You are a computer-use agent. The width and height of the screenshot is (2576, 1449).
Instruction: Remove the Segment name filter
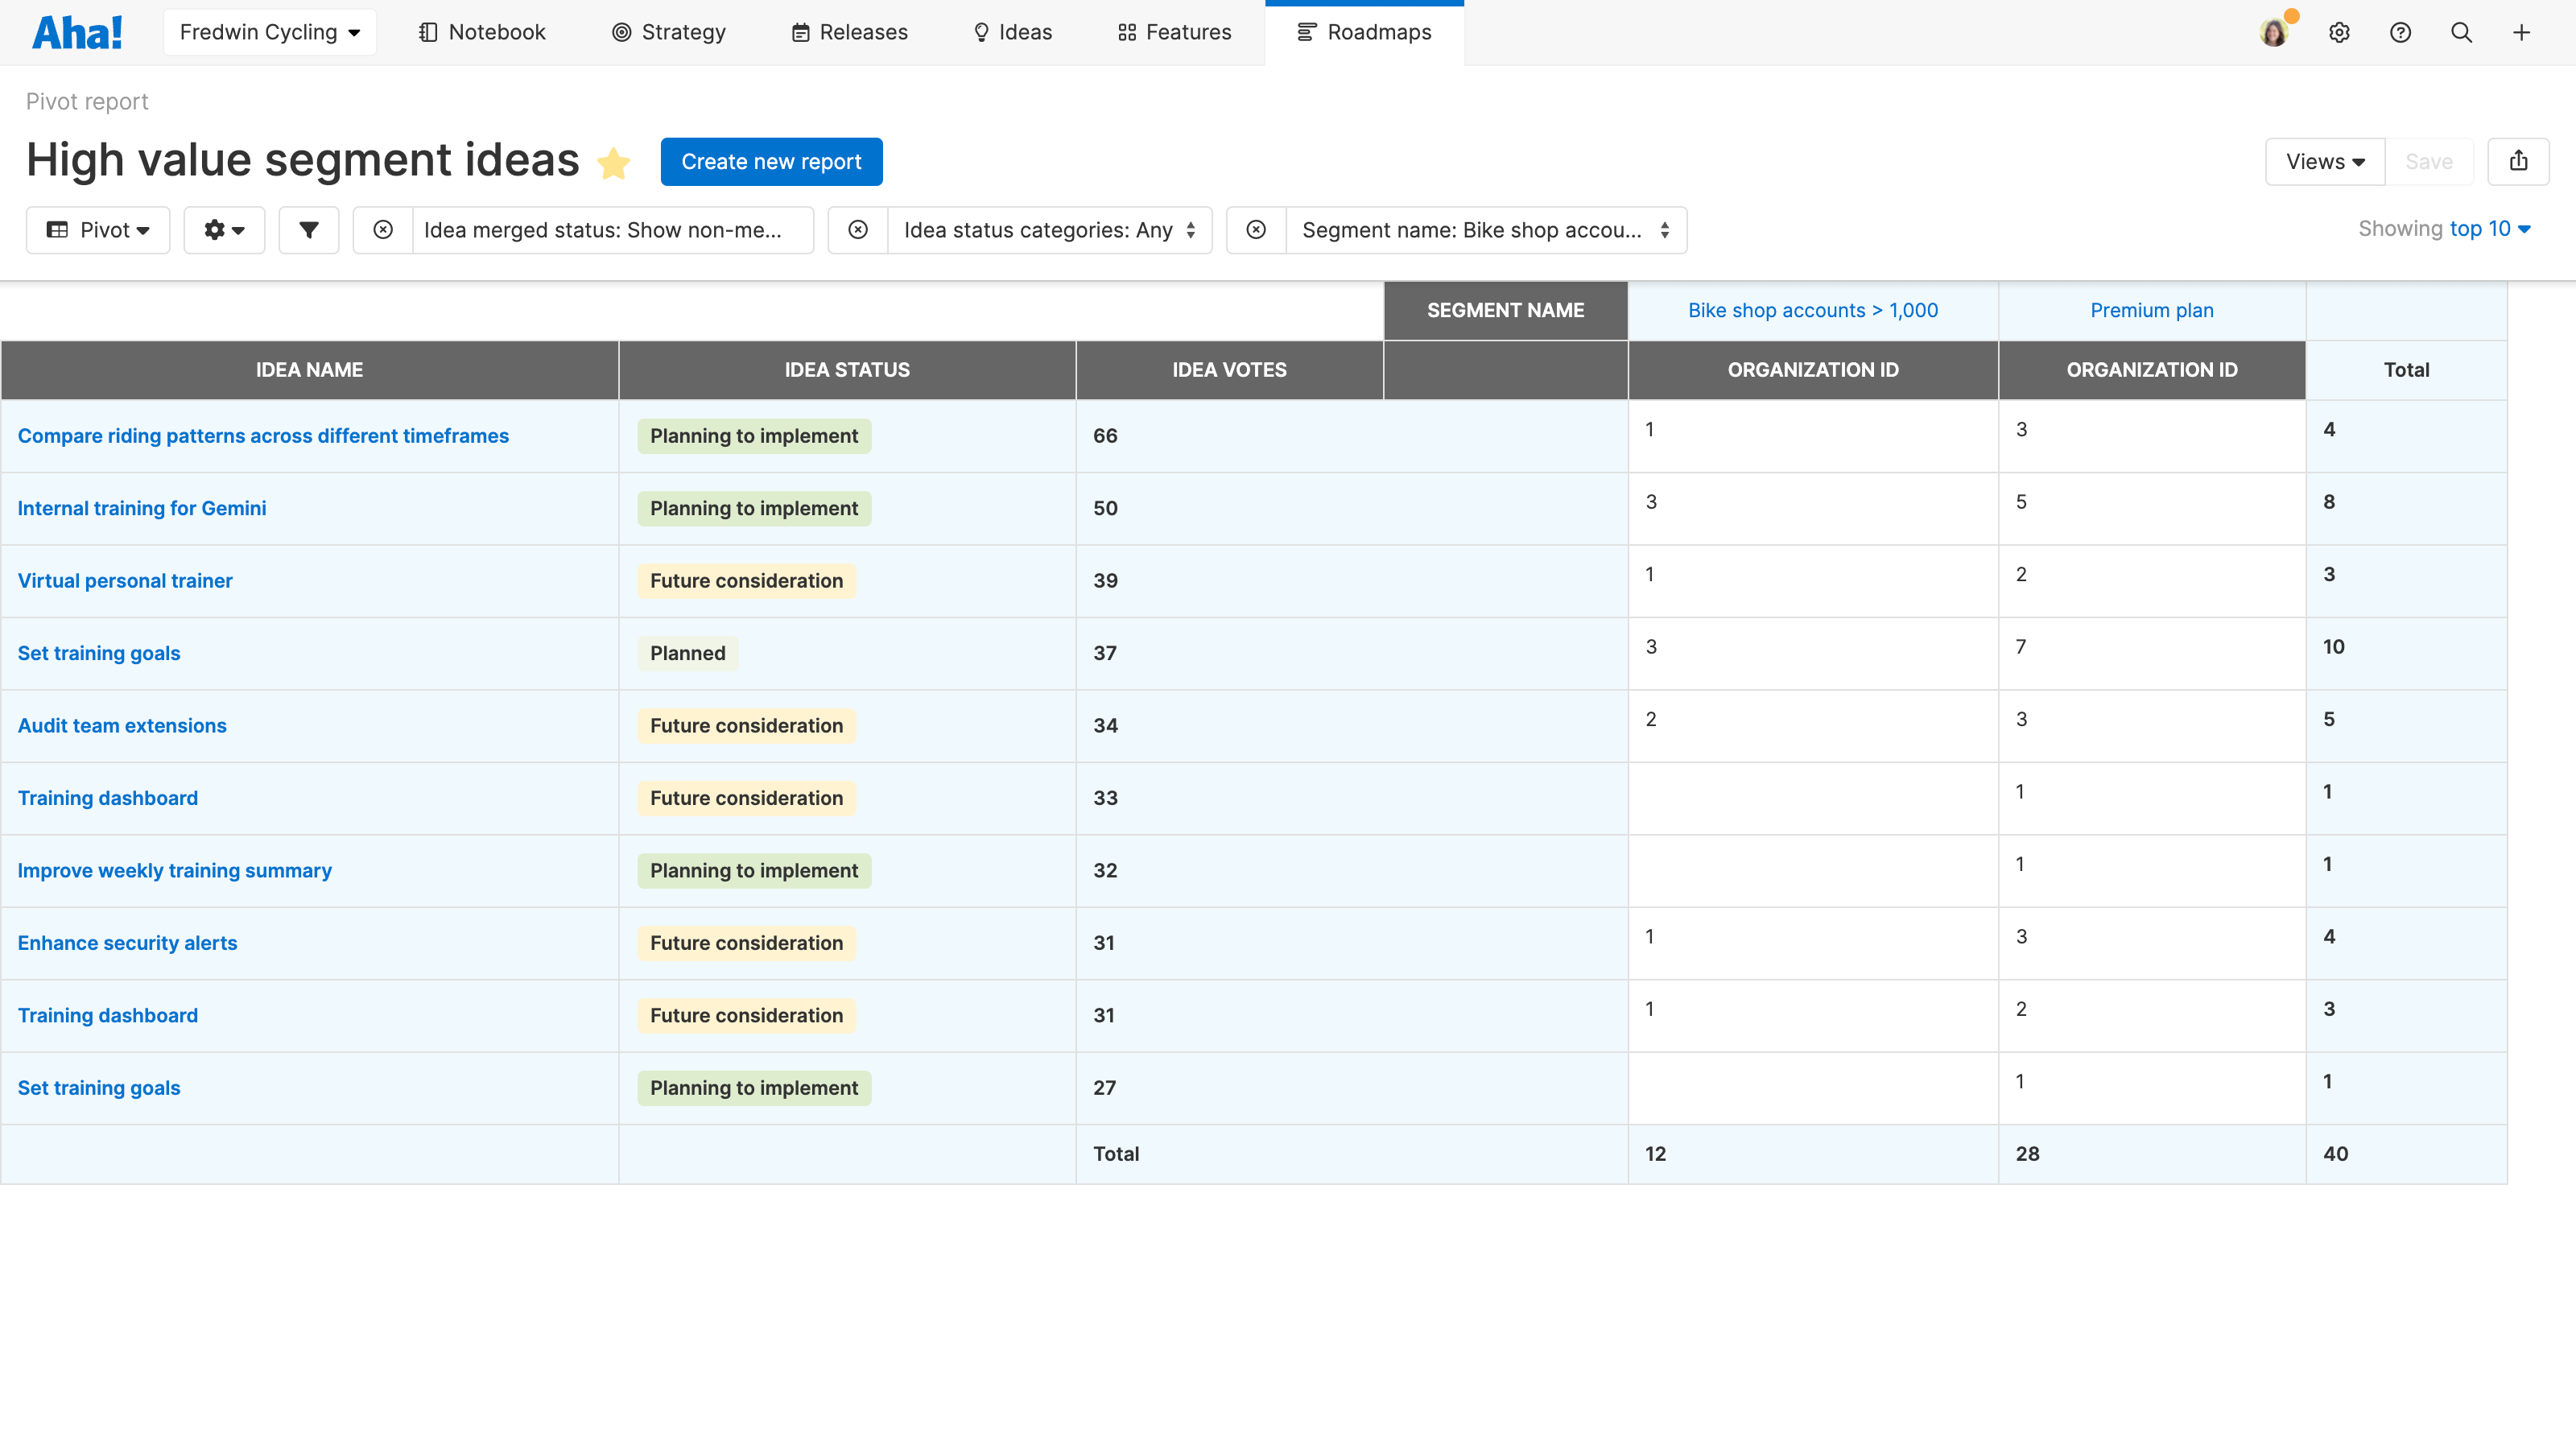1255,229
